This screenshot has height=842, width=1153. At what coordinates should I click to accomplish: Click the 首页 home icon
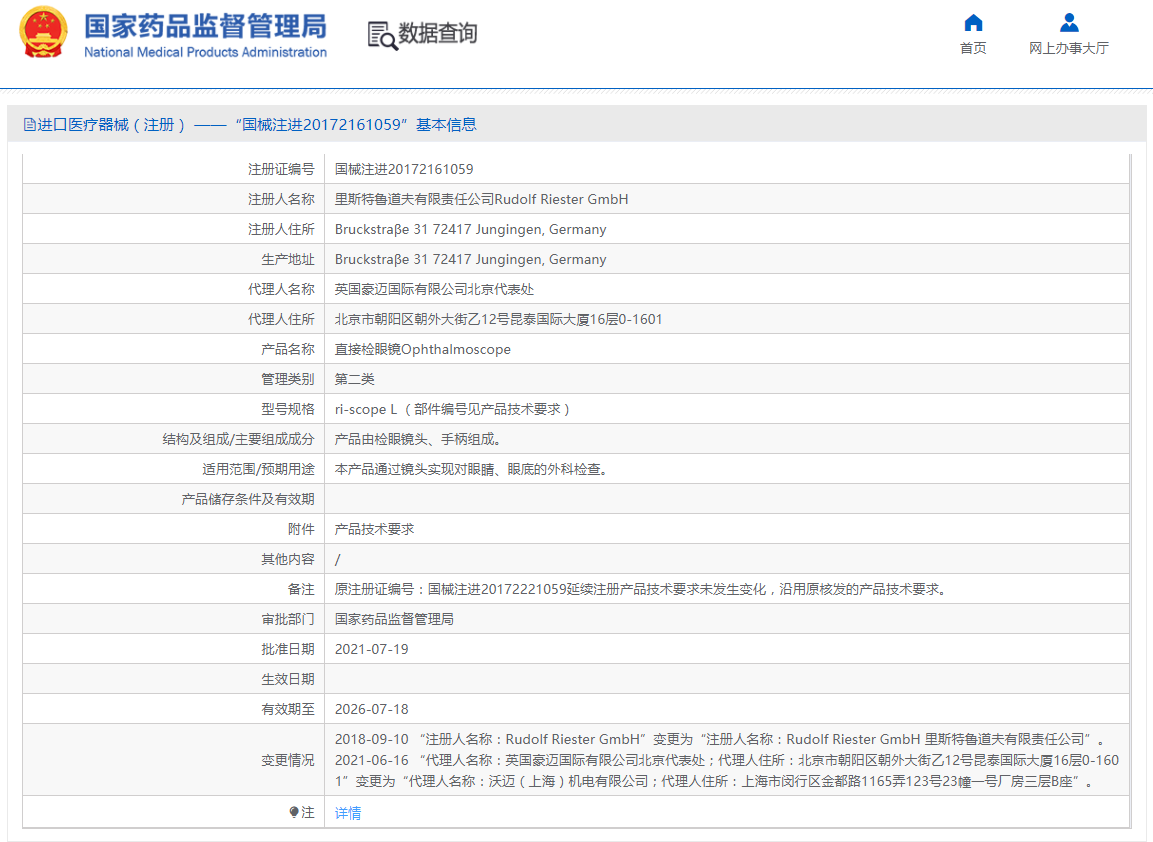pyautogui.click(x=973, y=23)
